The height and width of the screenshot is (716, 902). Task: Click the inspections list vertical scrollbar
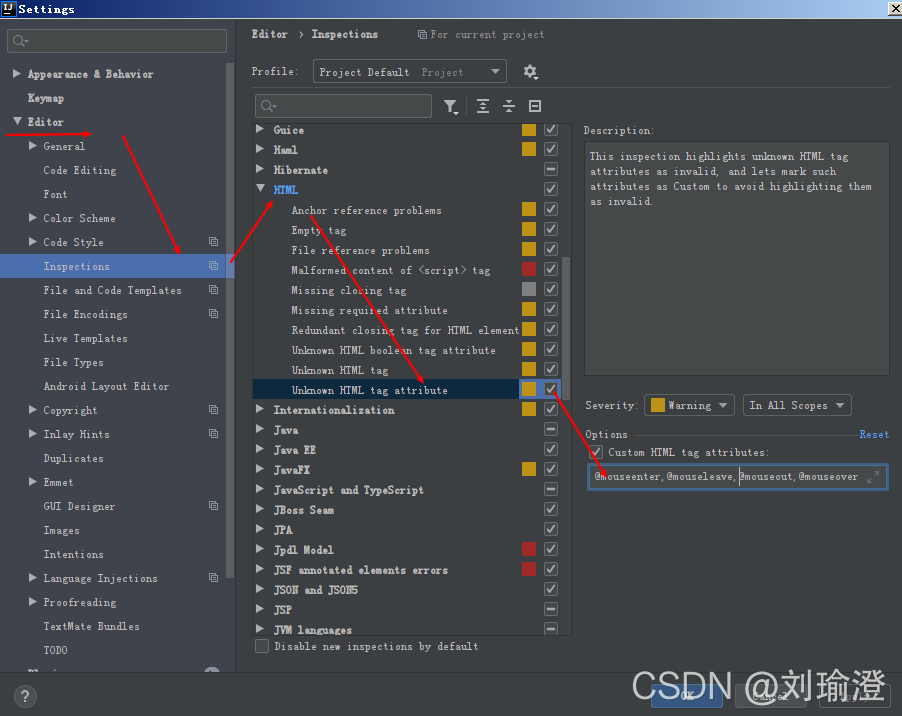pyautogui.click(x=566, y=328)
